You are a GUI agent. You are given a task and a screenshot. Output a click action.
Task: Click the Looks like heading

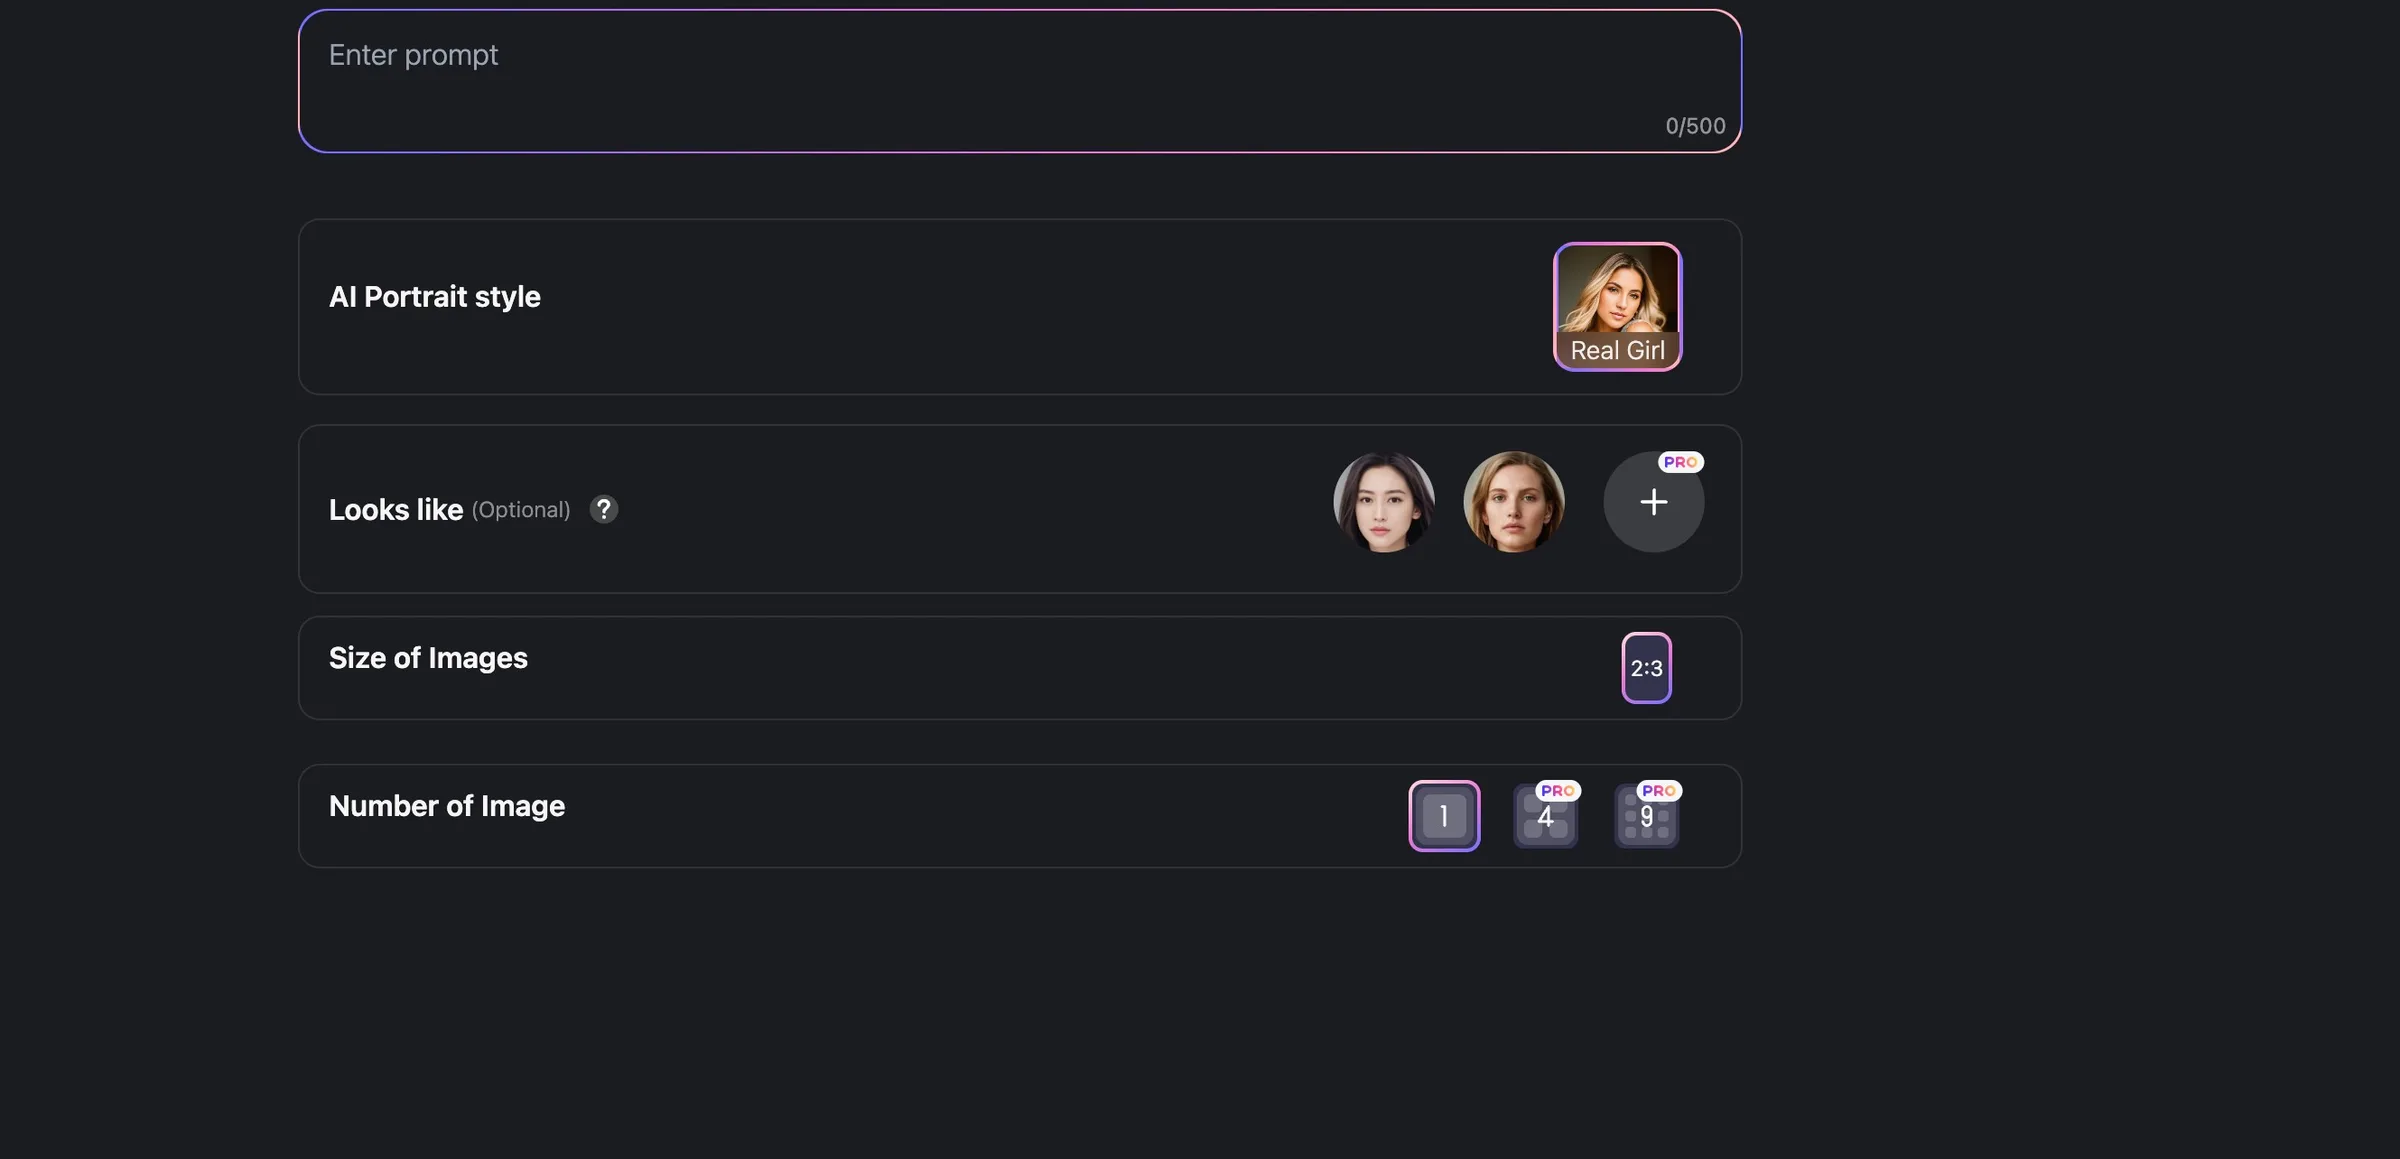point(396,510)
